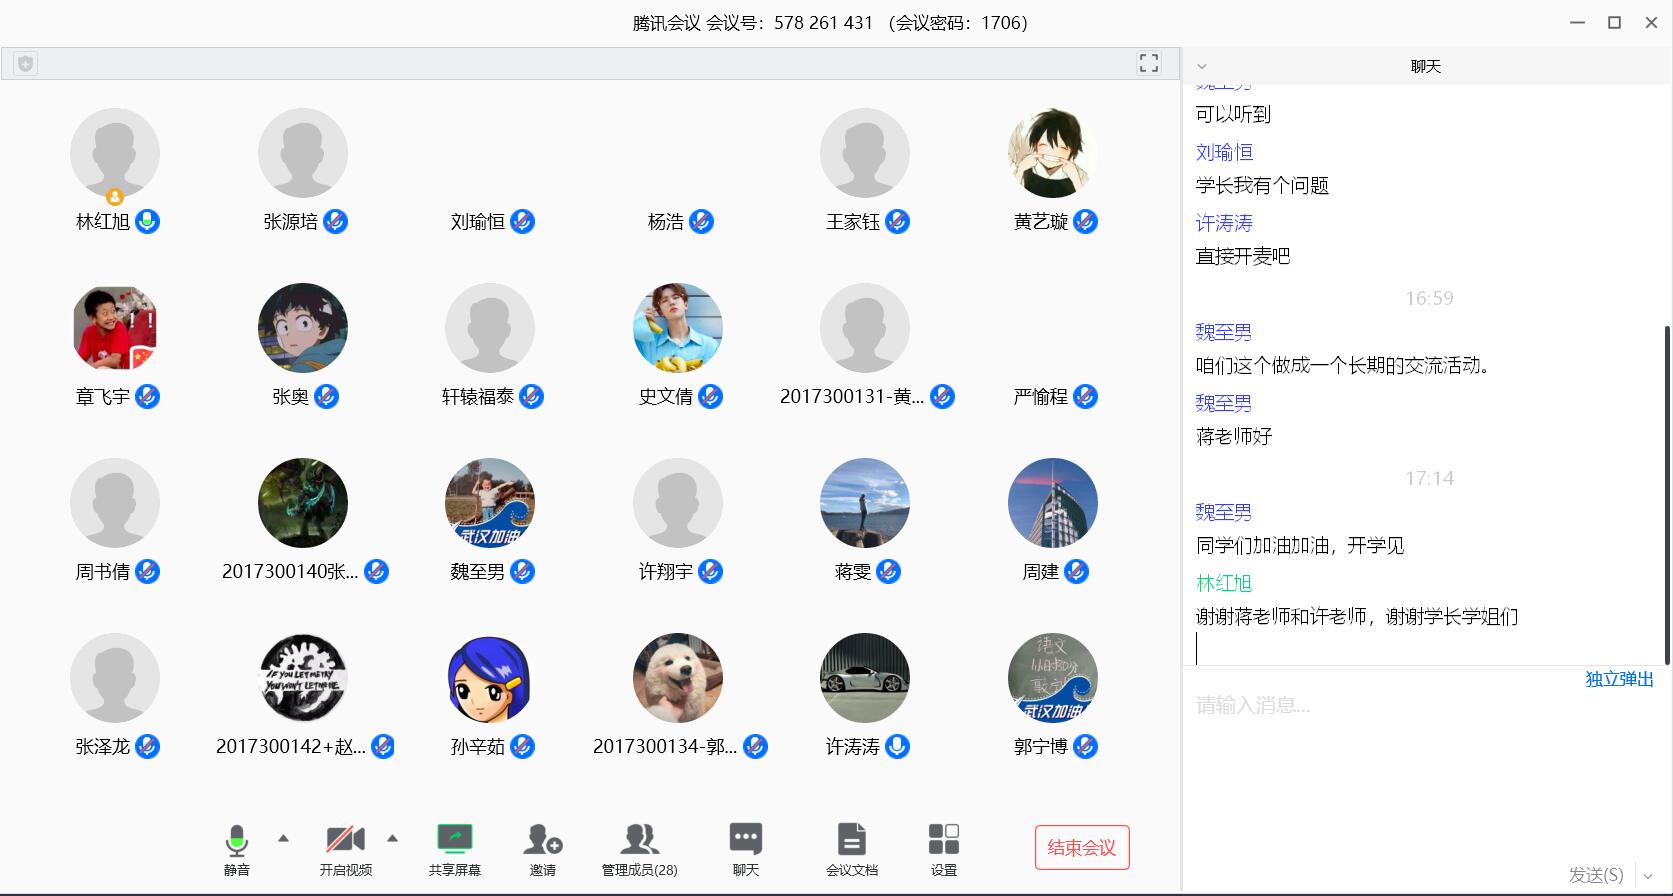Open 管理成员(28) members panel
The image size is (1673, 896).
click(x=639, y=841)
